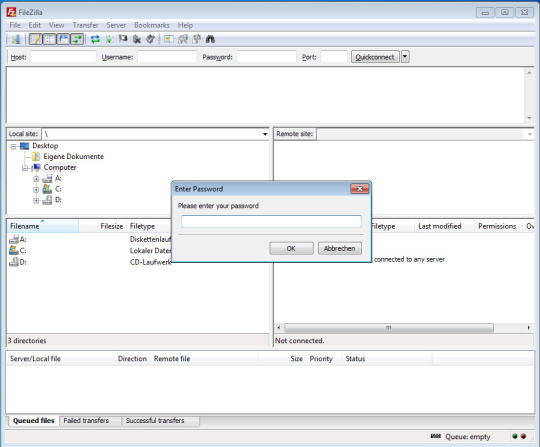The image size is (540, 447).
Task: Click the Reconnect to last server icon
Action: tap(150, 39)
